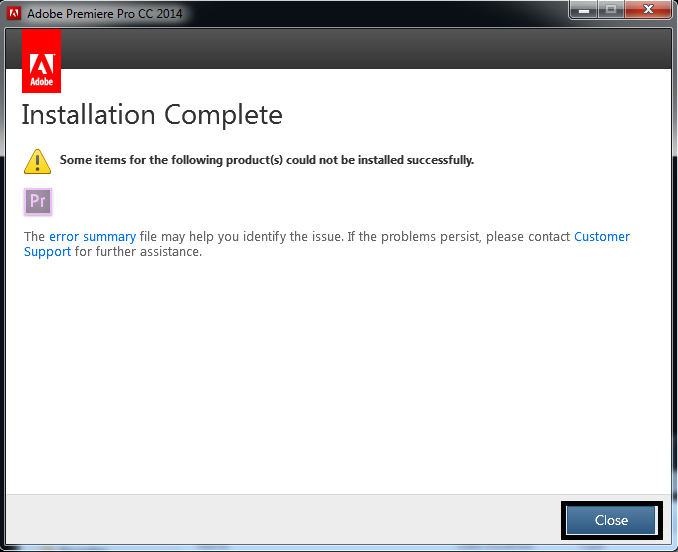Click the Premiere Pro product icon

coord(38,201)
